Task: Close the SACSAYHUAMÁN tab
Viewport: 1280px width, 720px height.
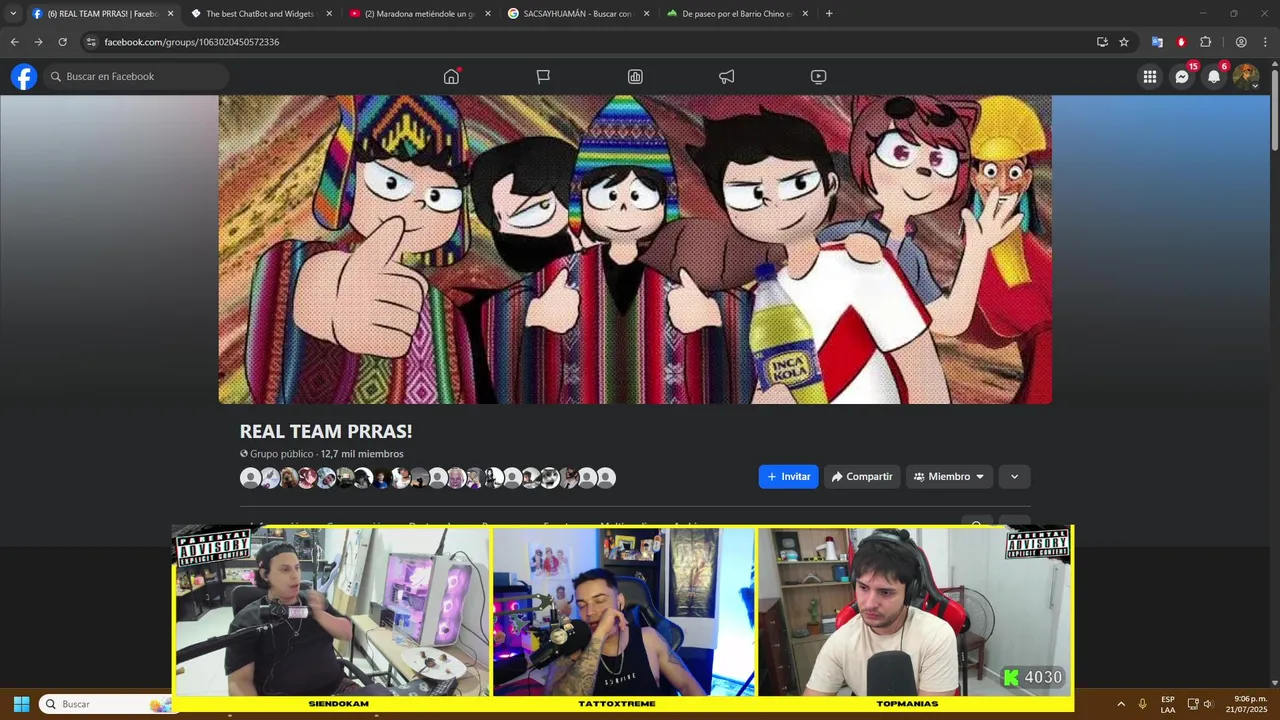Action: click(x=646, y=14)
